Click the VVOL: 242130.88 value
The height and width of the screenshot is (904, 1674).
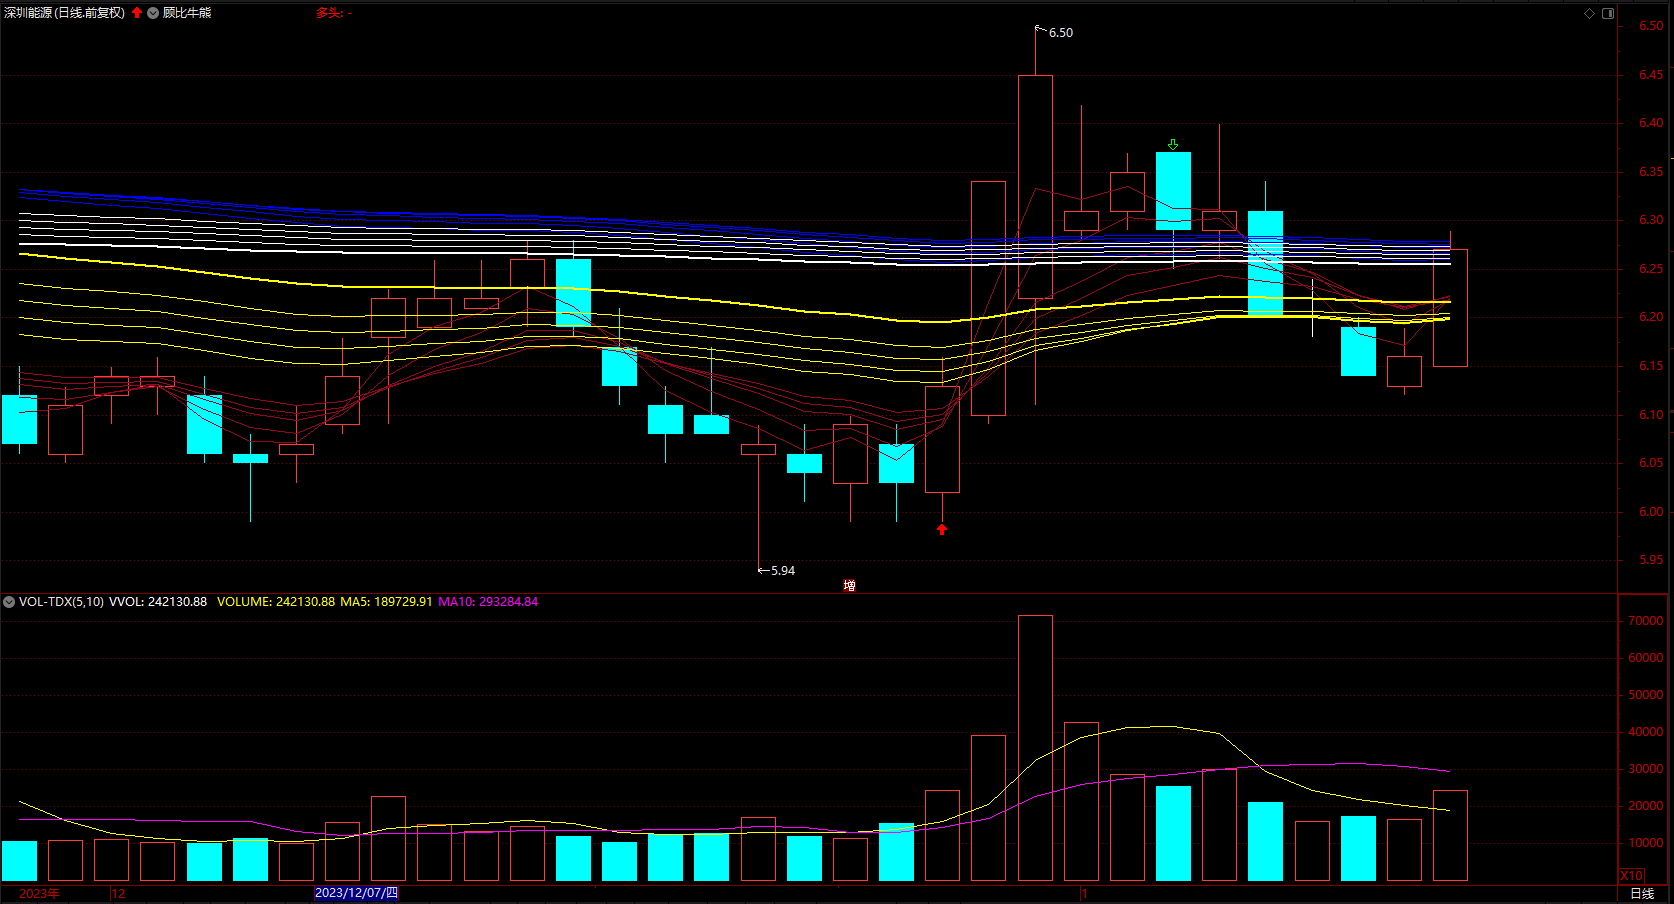tap(158, 602)
